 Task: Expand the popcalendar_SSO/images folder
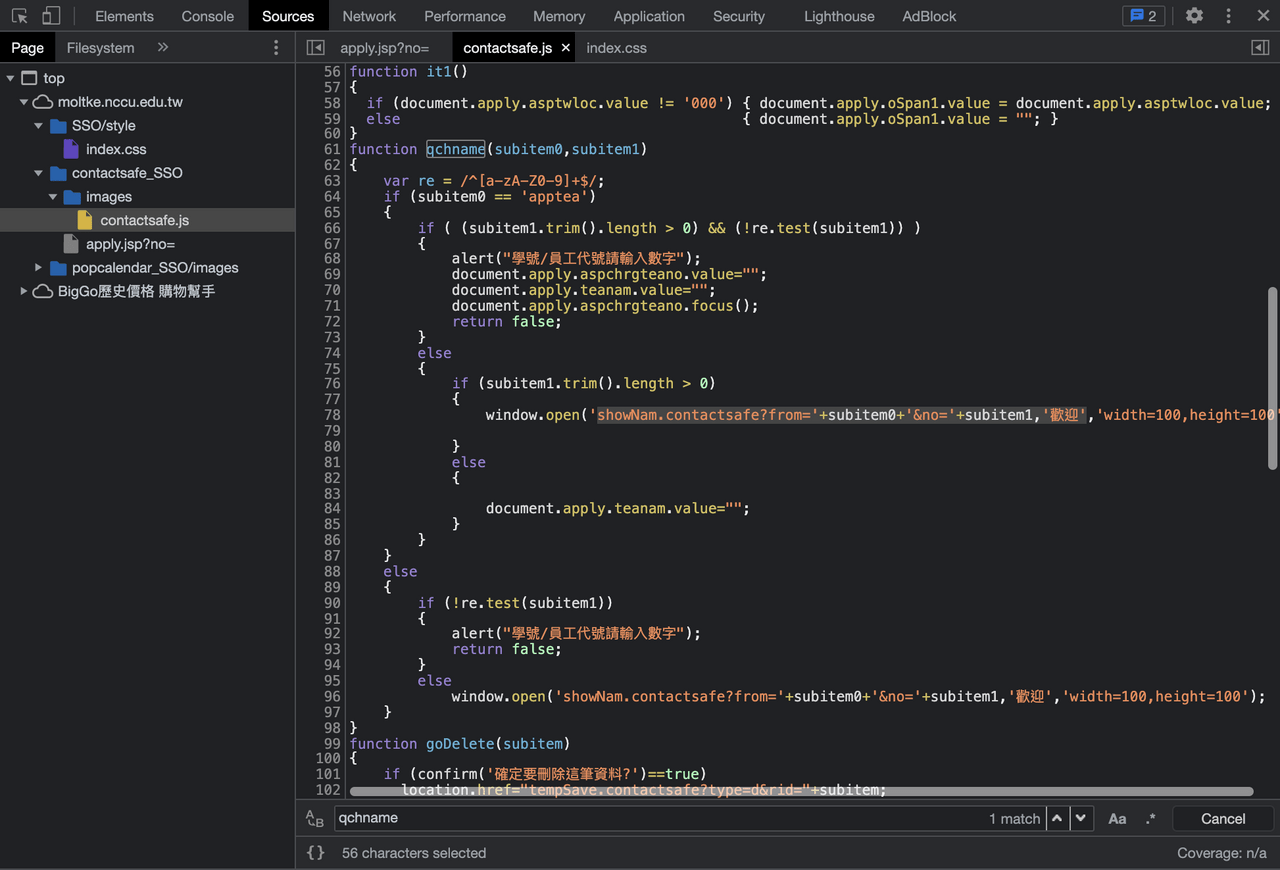(38, 268)
